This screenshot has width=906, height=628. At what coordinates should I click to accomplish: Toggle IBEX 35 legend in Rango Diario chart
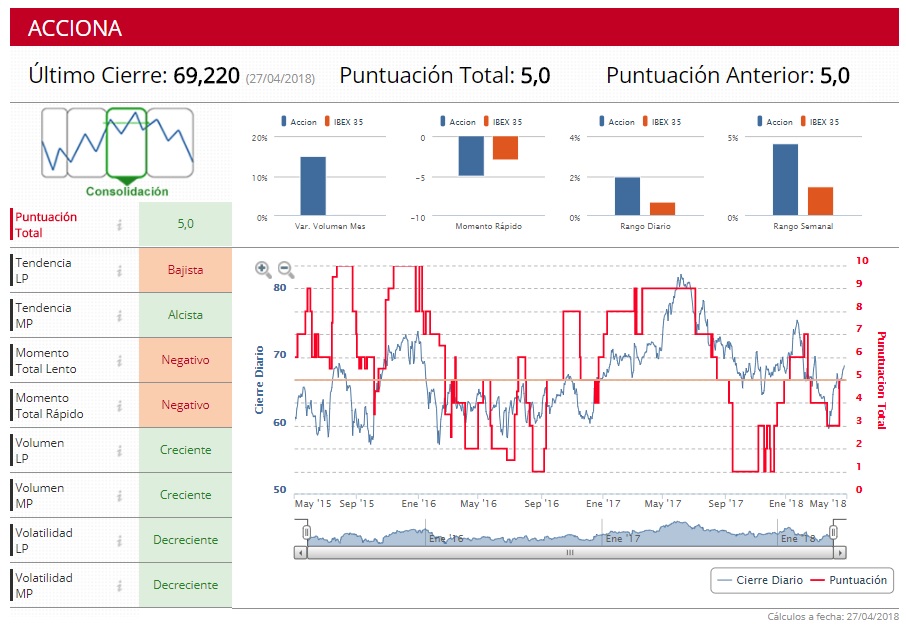[662, 121]
